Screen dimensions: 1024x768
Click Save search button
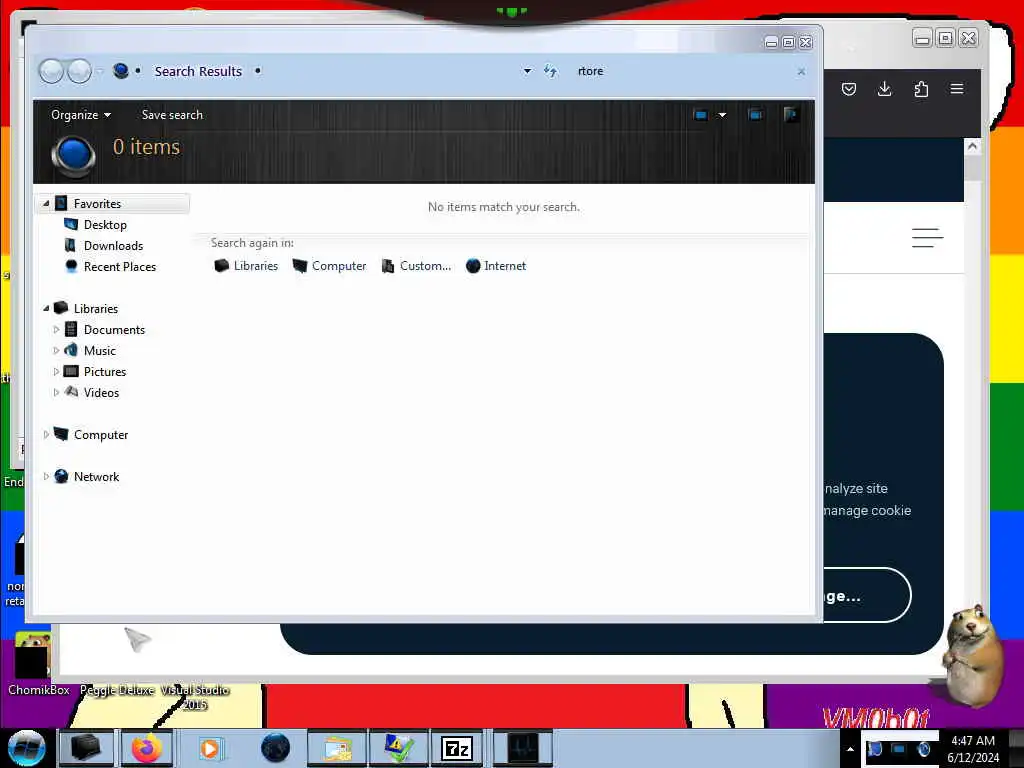(x=172, y=115)
